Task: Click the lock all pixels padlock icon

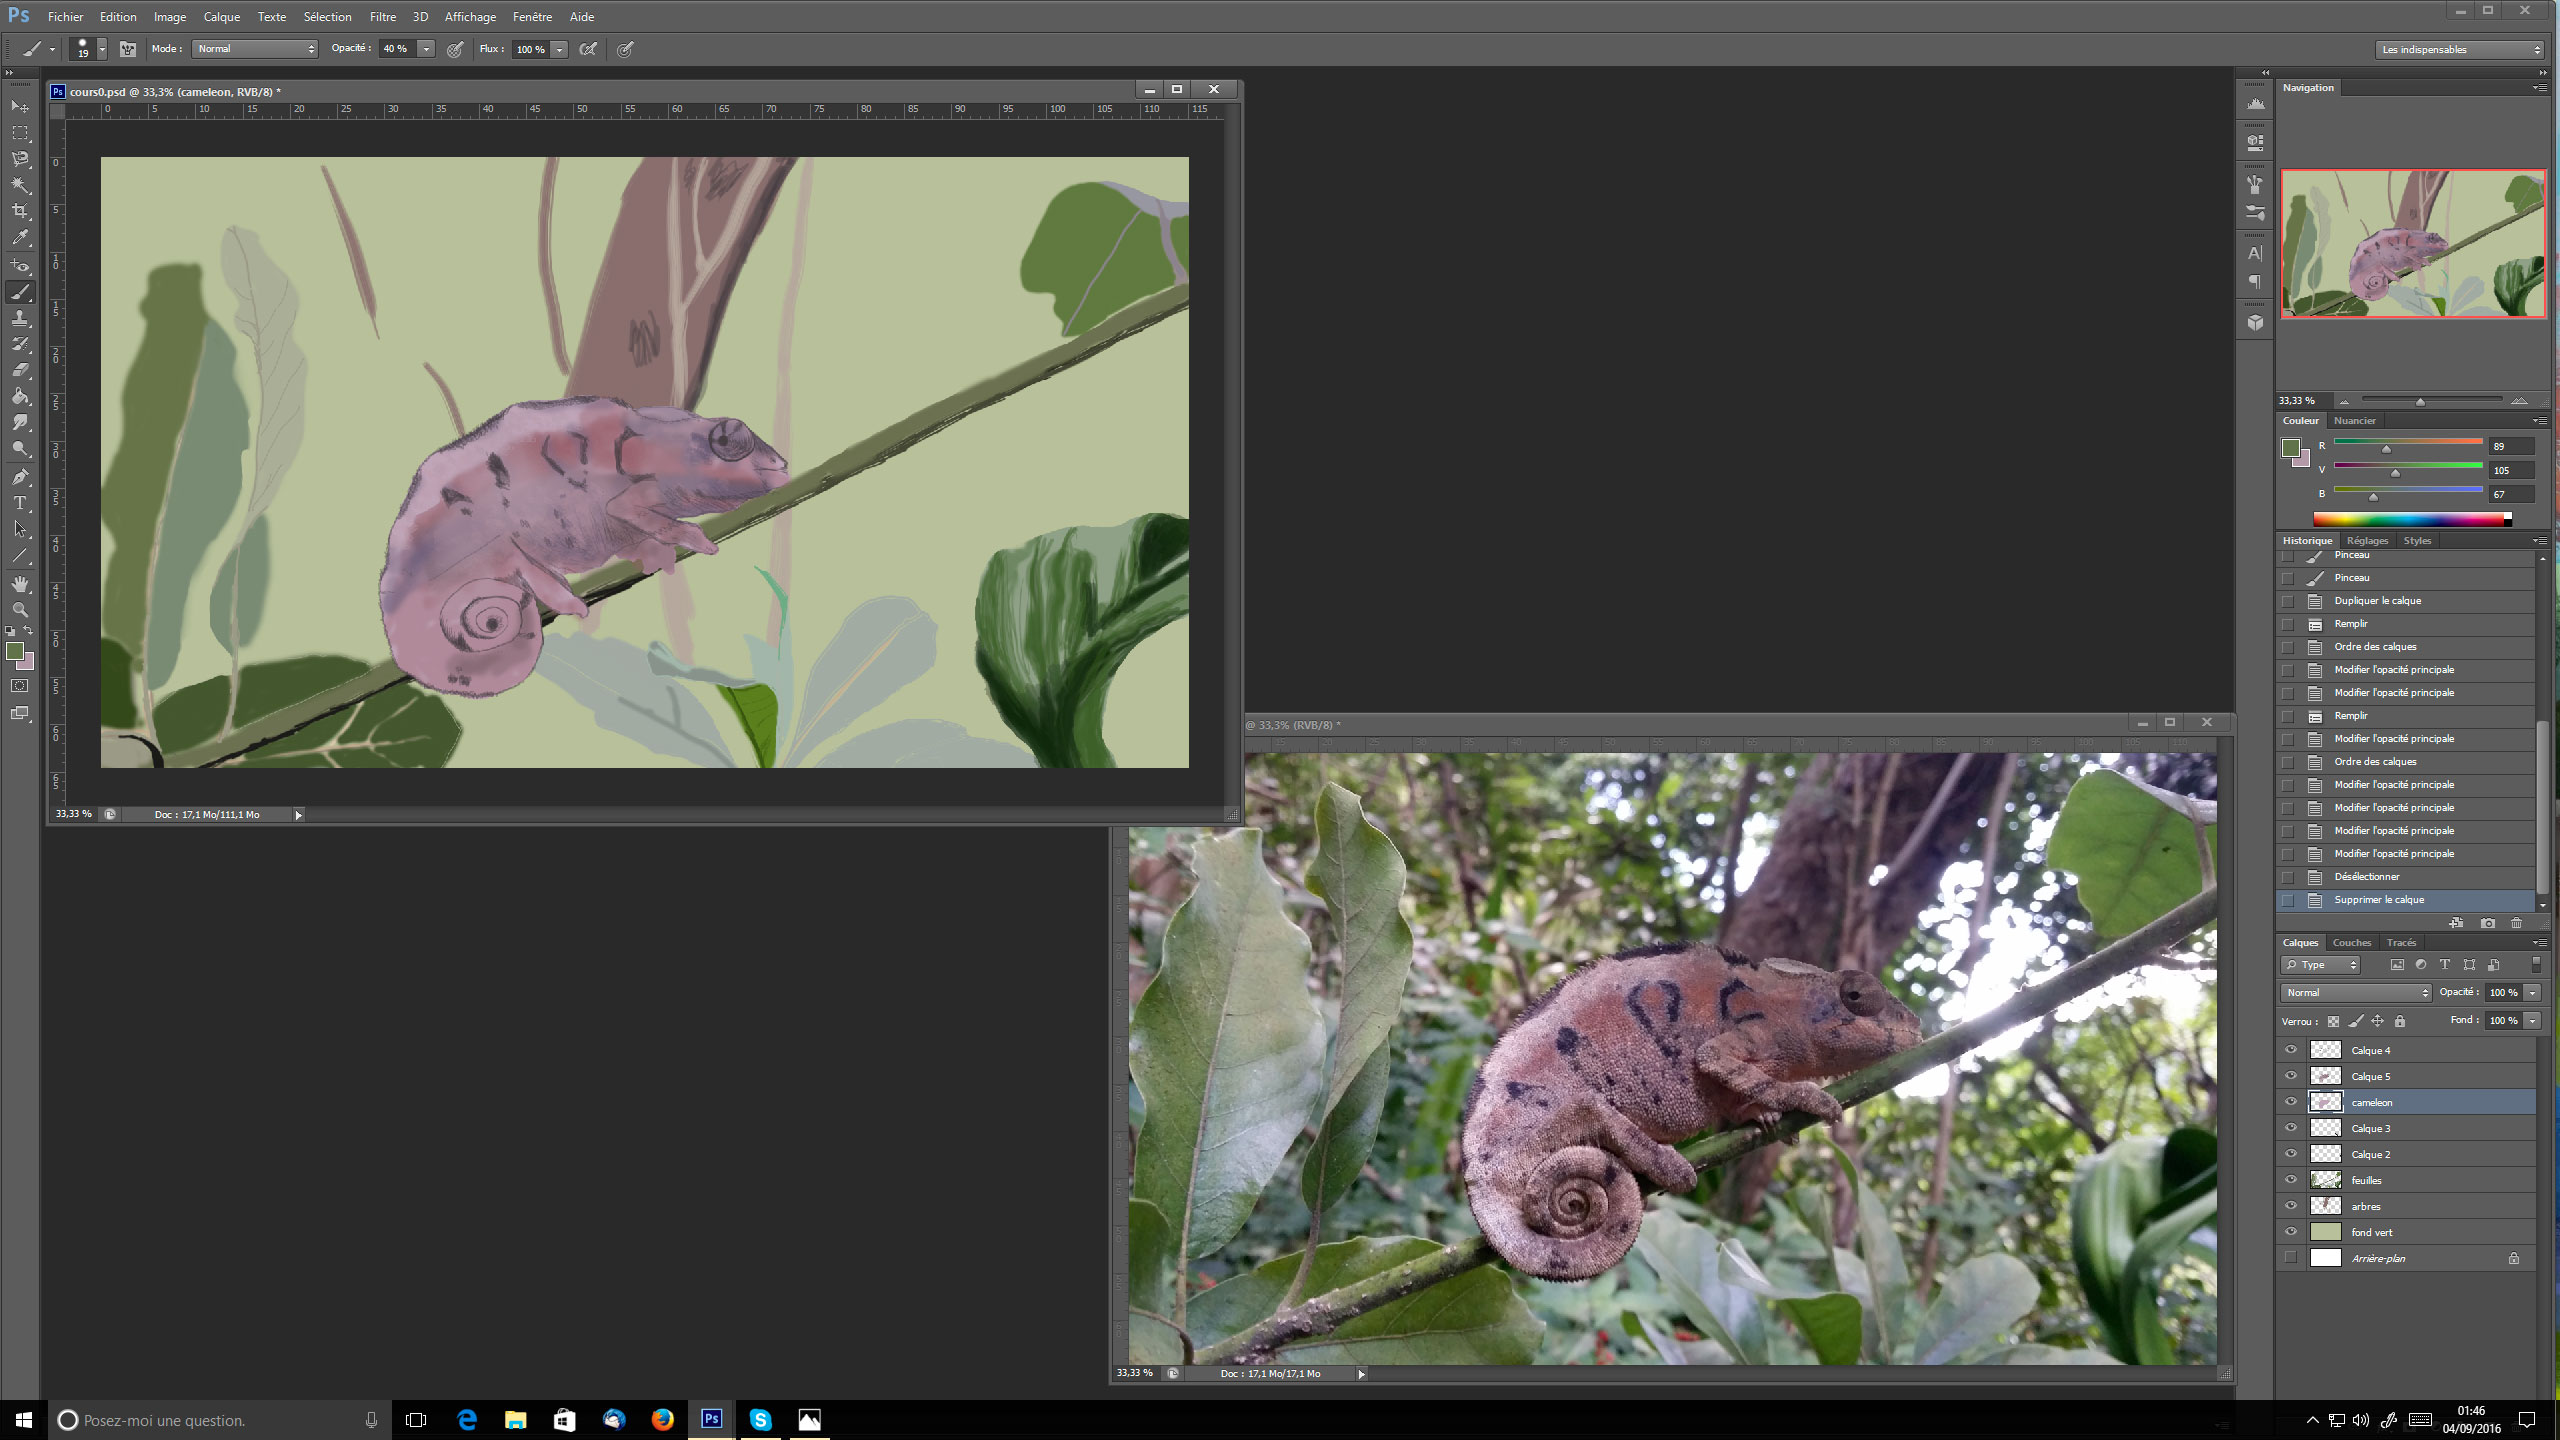Action: [x=2399, y=1021]
